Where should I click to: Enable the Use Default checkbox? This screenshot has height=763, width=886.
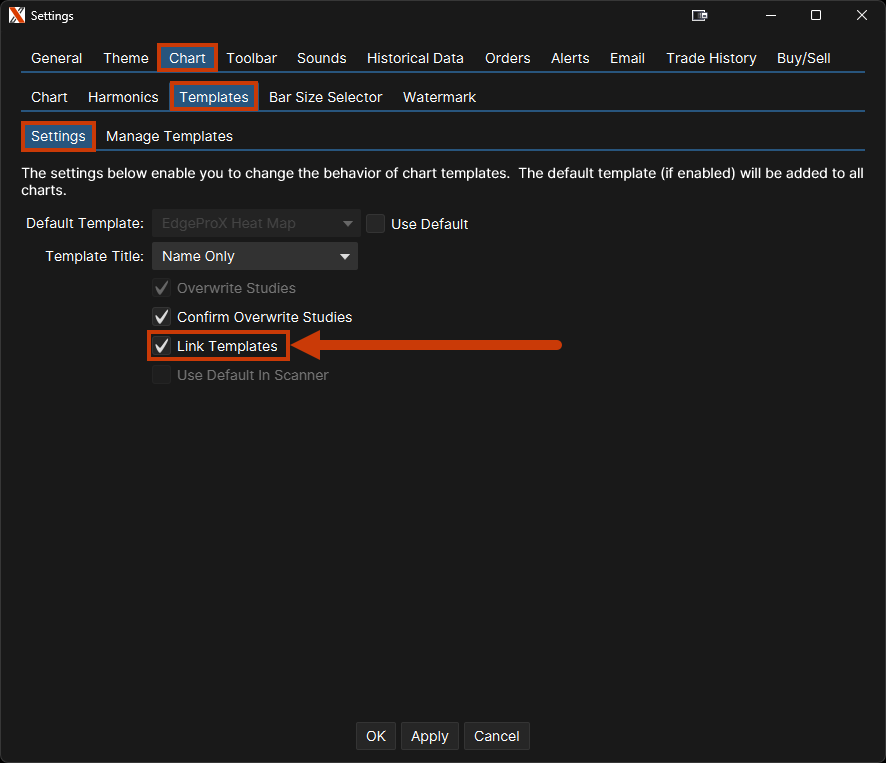376,224
